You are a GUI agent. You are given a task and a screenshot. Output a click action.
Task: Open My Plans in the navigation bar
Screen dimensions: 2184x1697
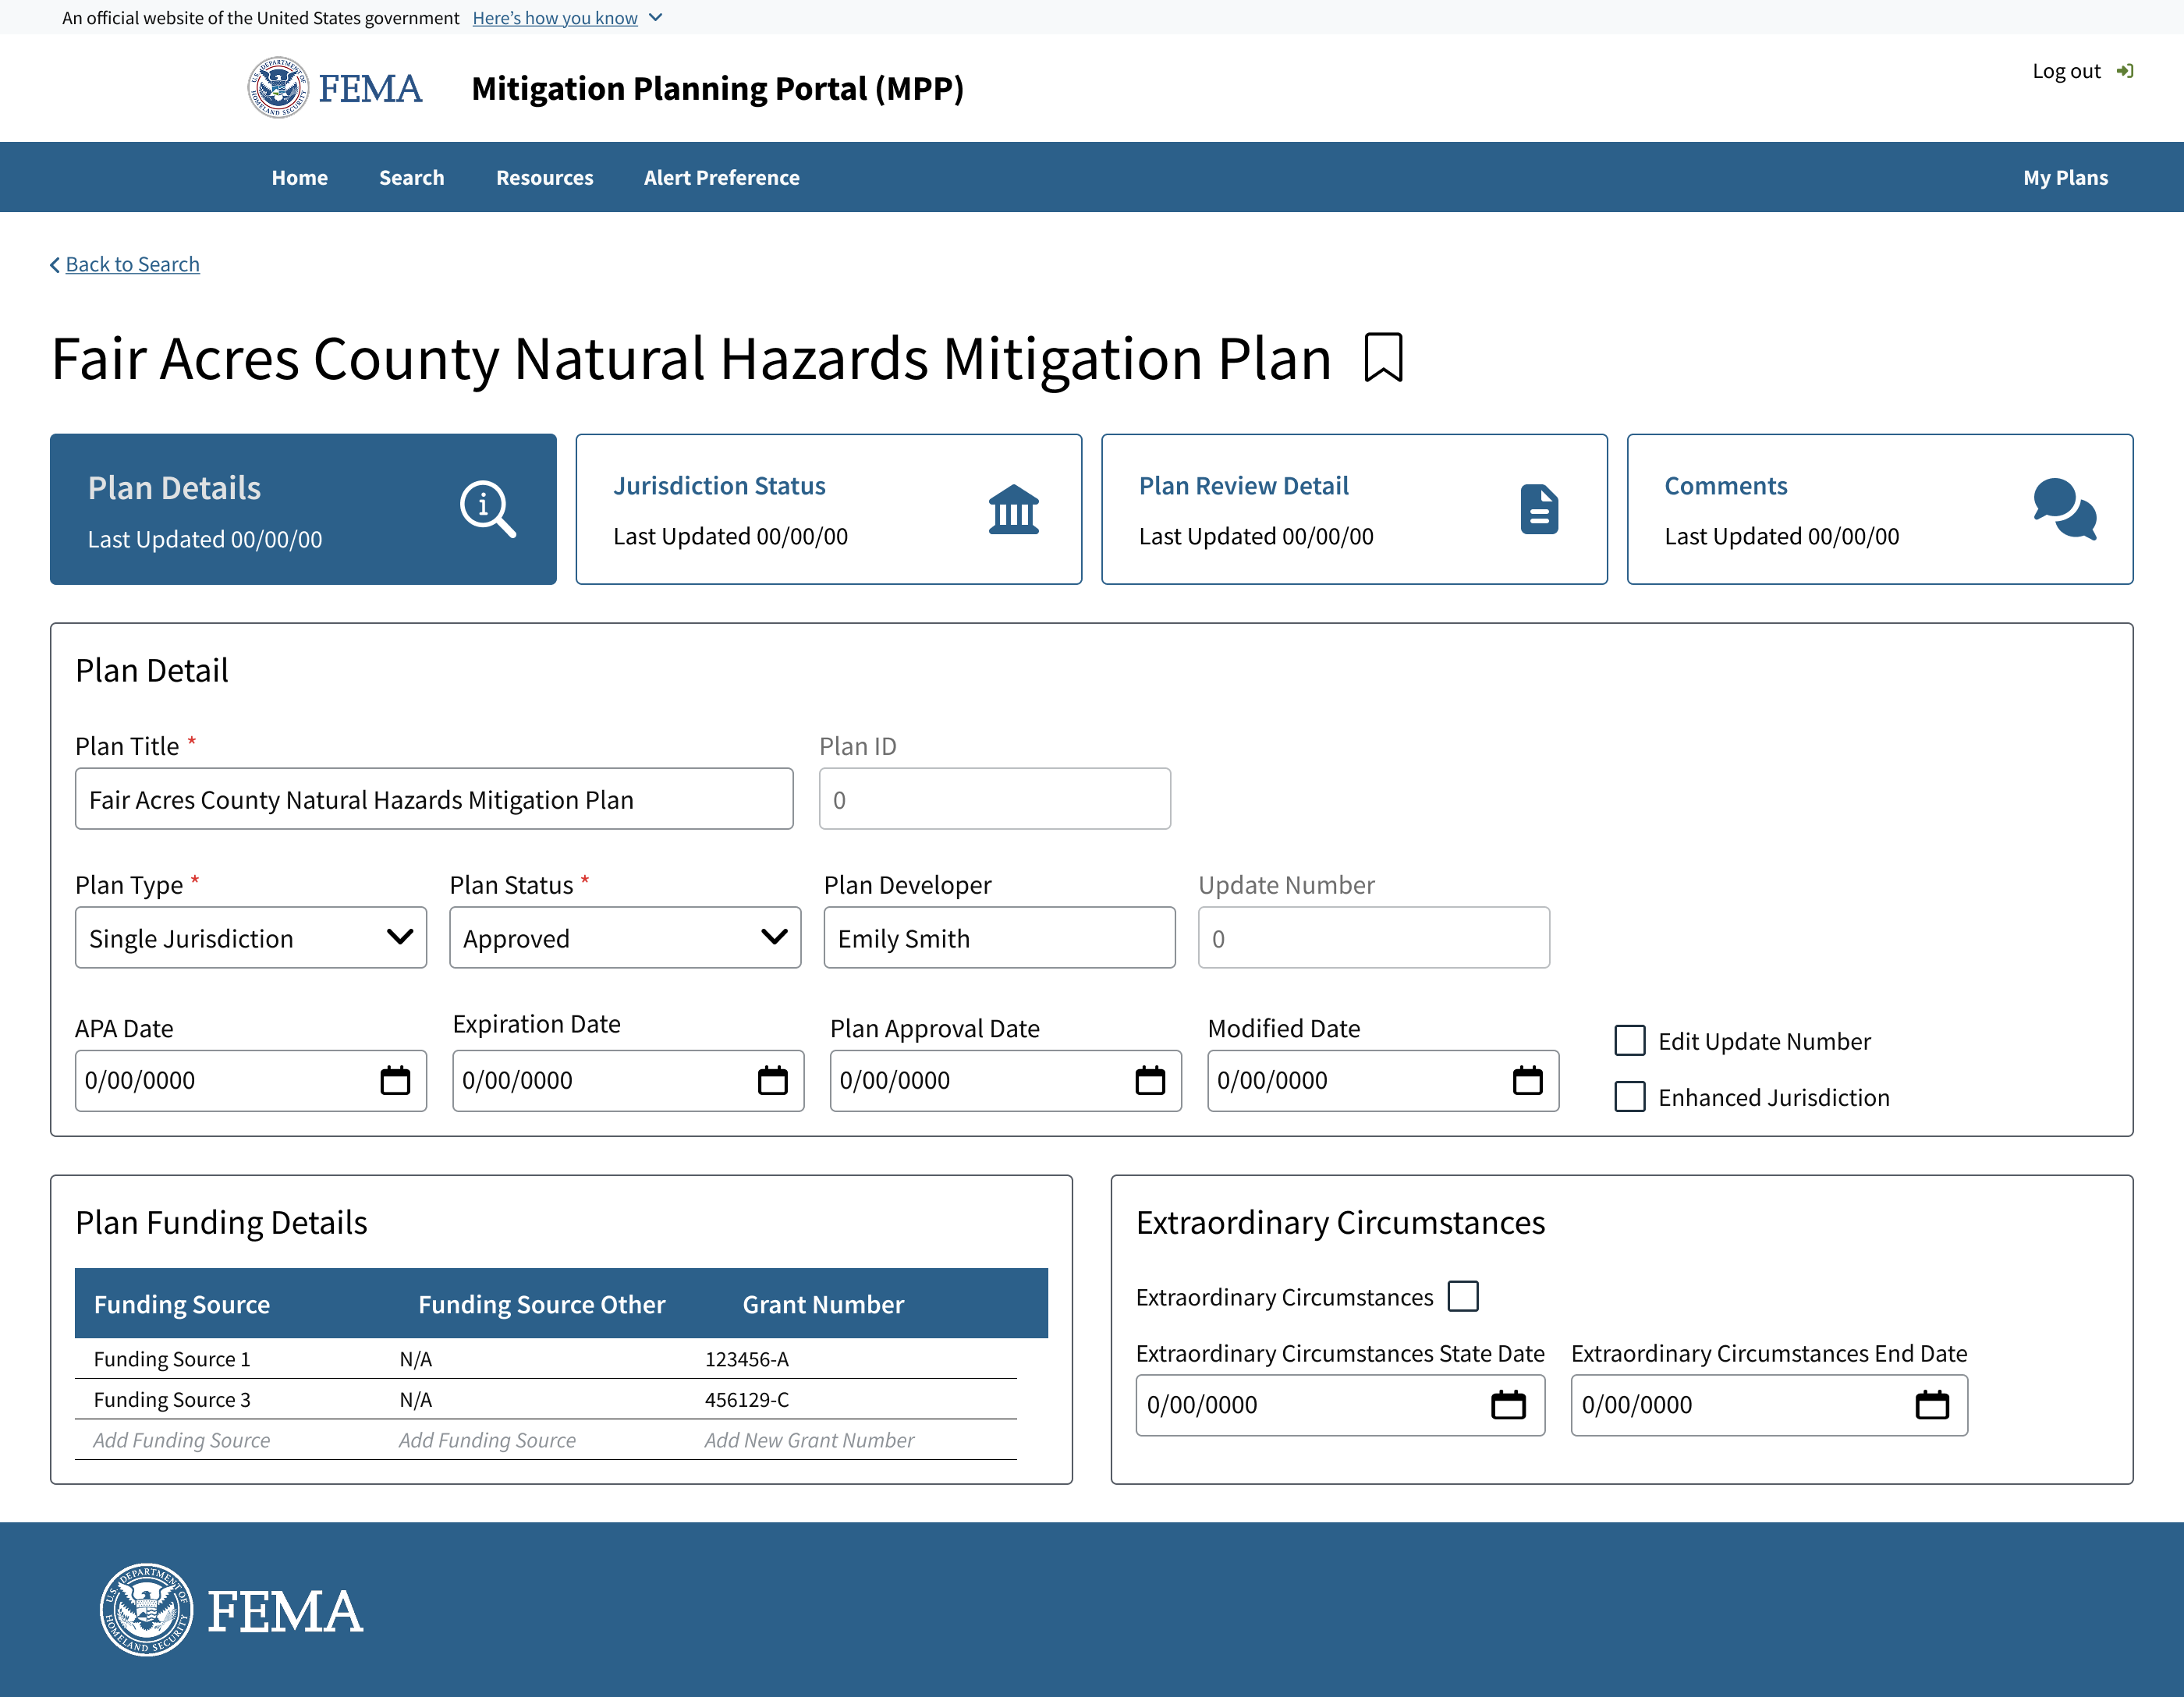point(2065,178)
